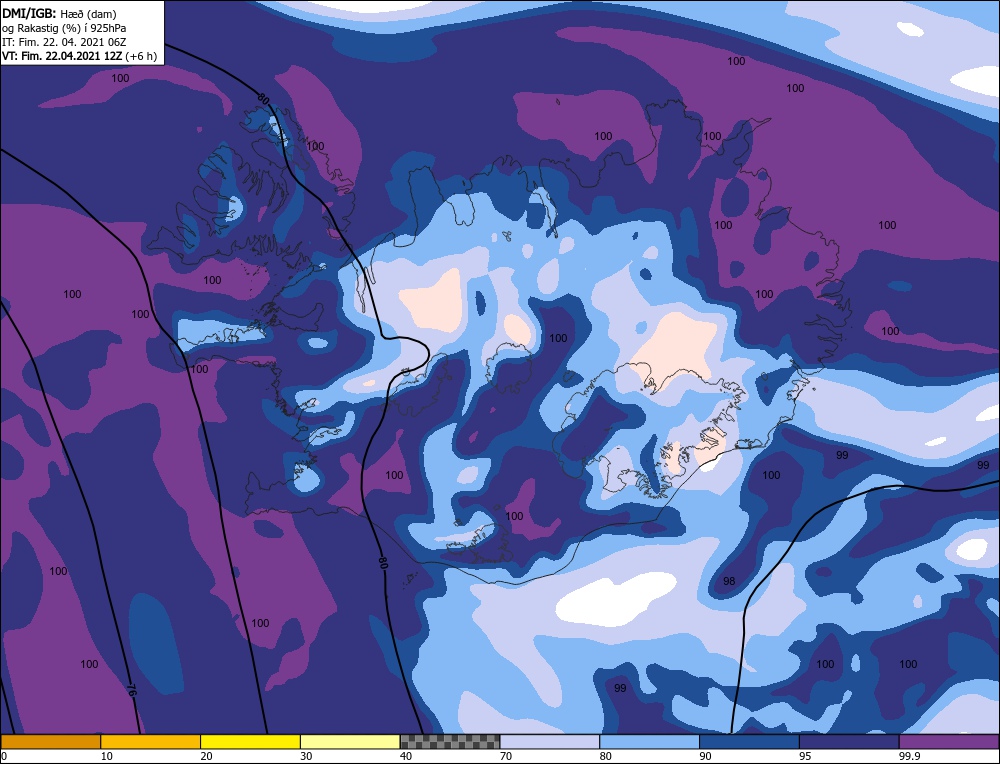
Task: Click the dark orange 0–10 legend swatch
Action: 50,742
